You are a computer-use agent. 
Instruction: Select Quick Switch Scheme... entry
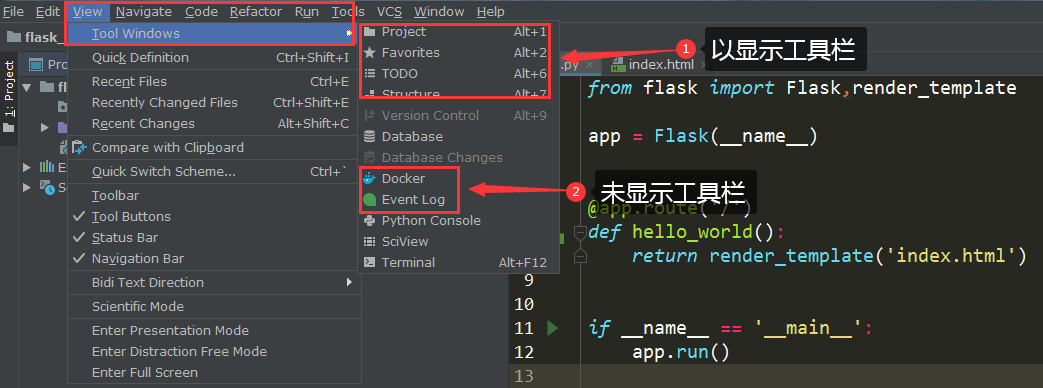tap(215, 172)
